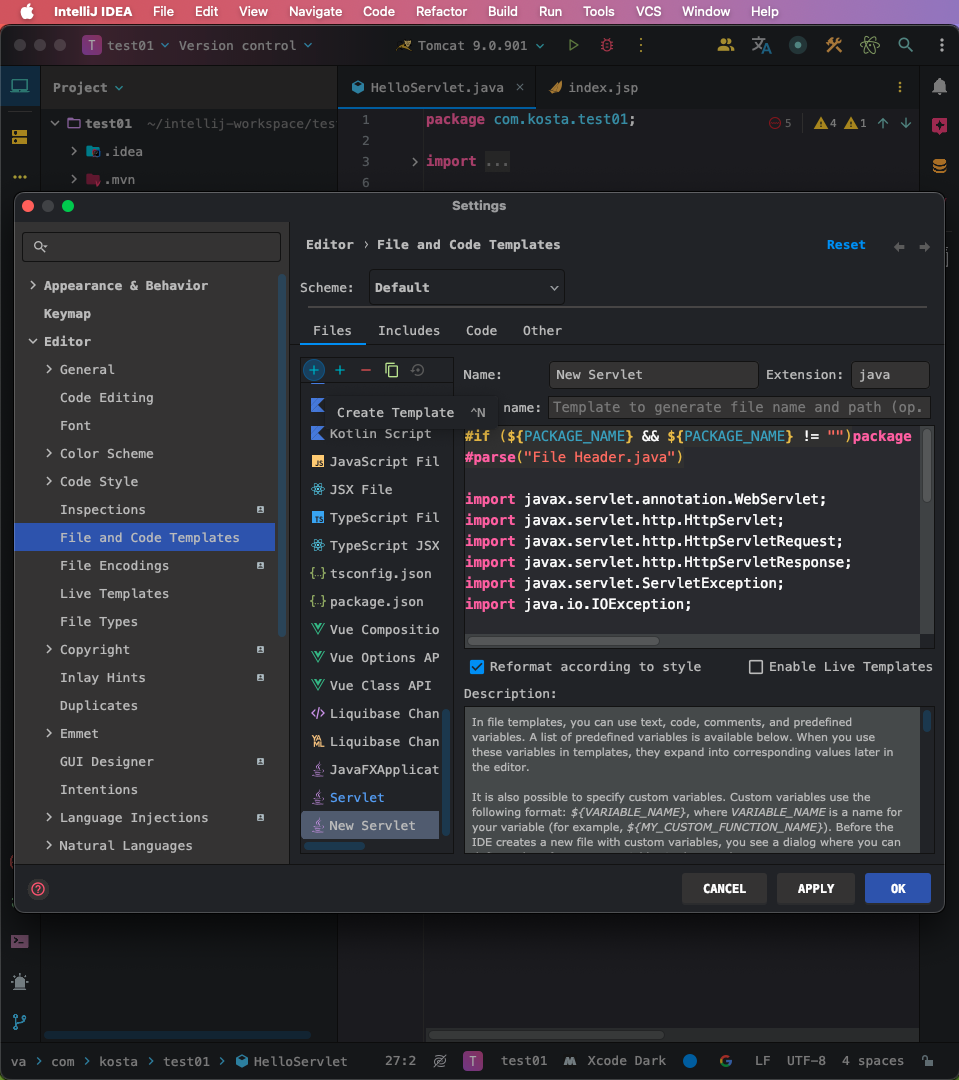This screenshot has height=1080, width=959.
Task: Expand the Copyright settings node
Action: click(49, 650)
